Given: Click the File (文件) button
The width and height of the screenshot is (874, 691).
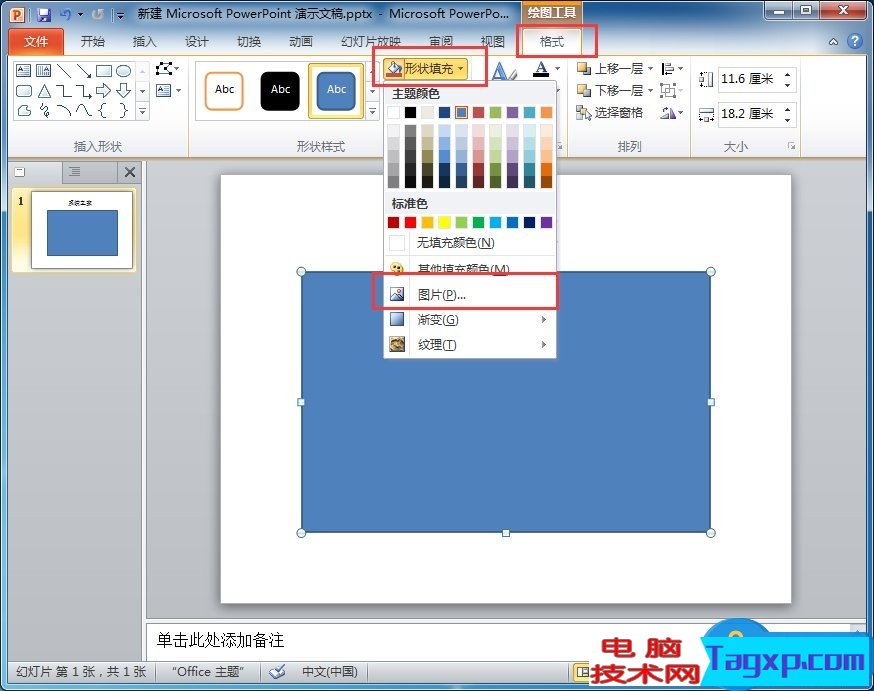Looking at the screenshot, I should (36, 42).
